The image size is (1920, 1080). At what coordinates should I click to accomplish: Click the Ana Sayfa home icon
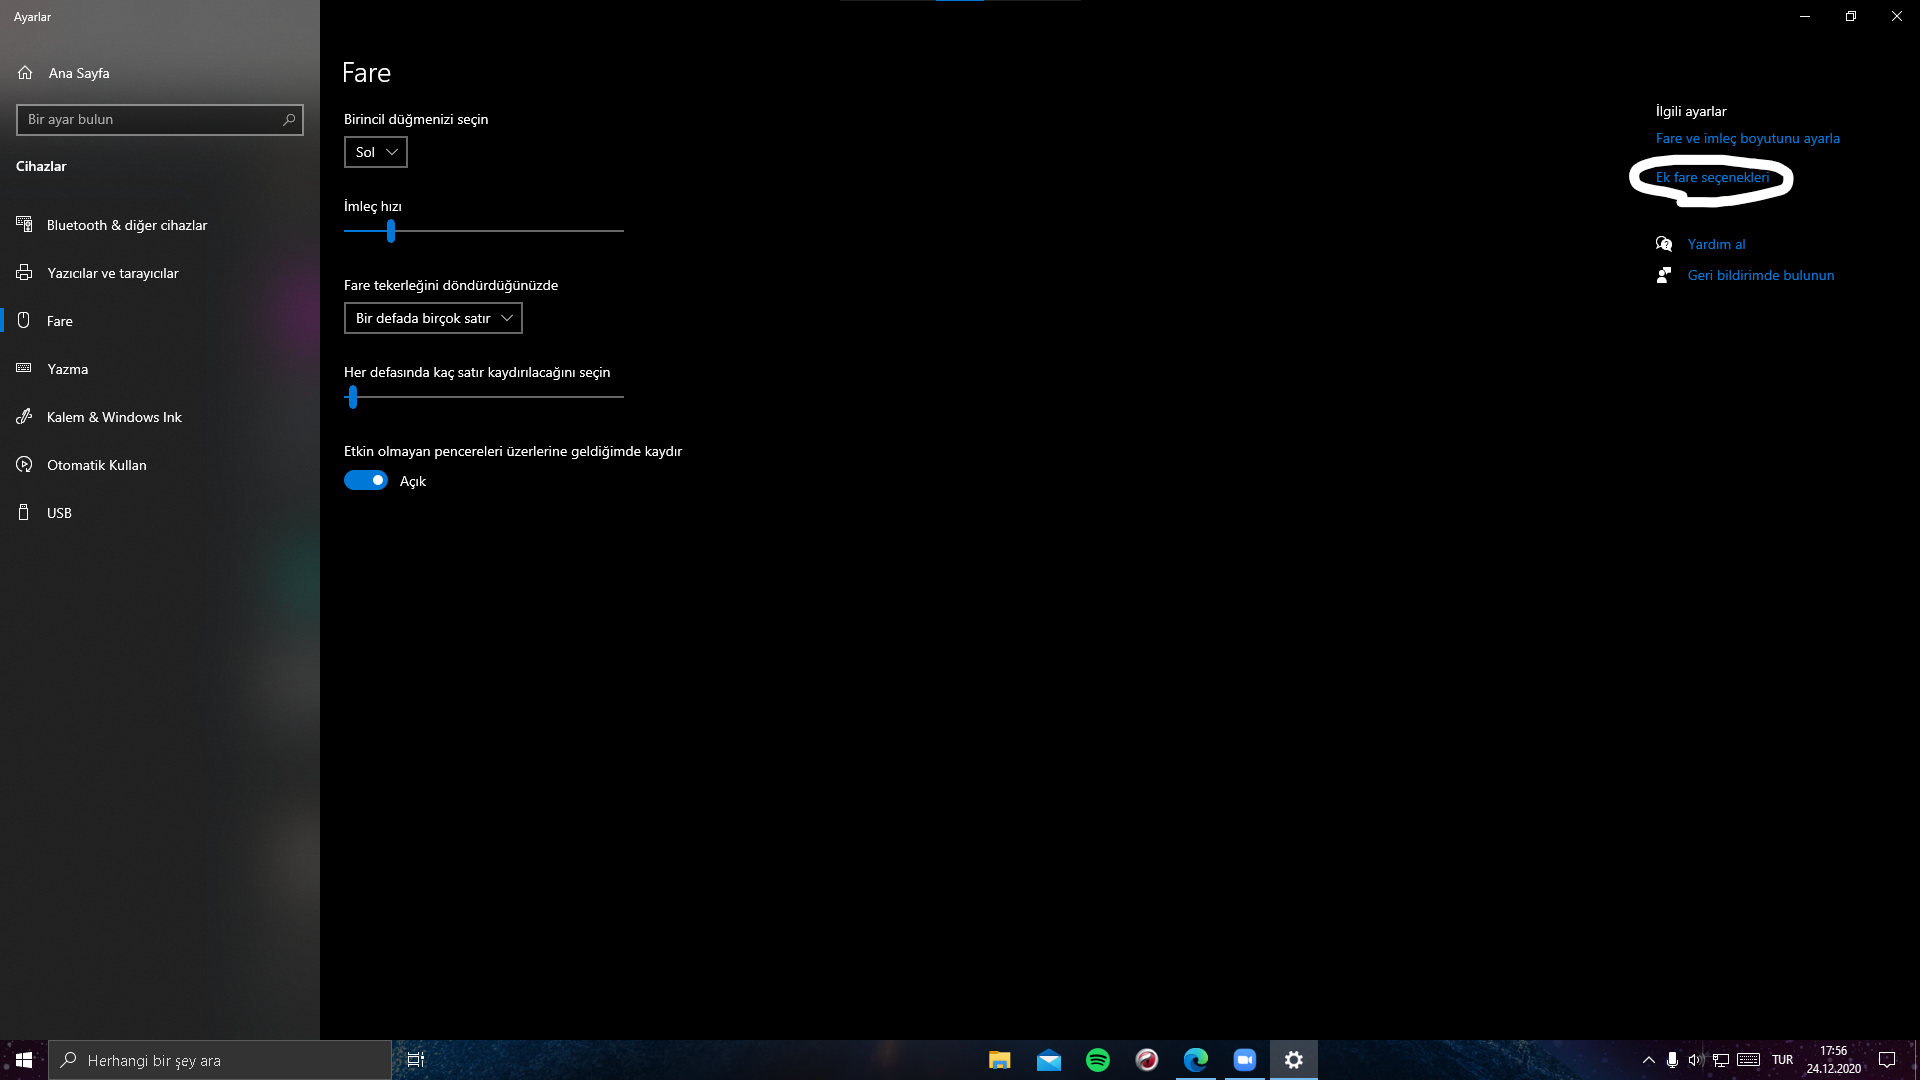25,73
